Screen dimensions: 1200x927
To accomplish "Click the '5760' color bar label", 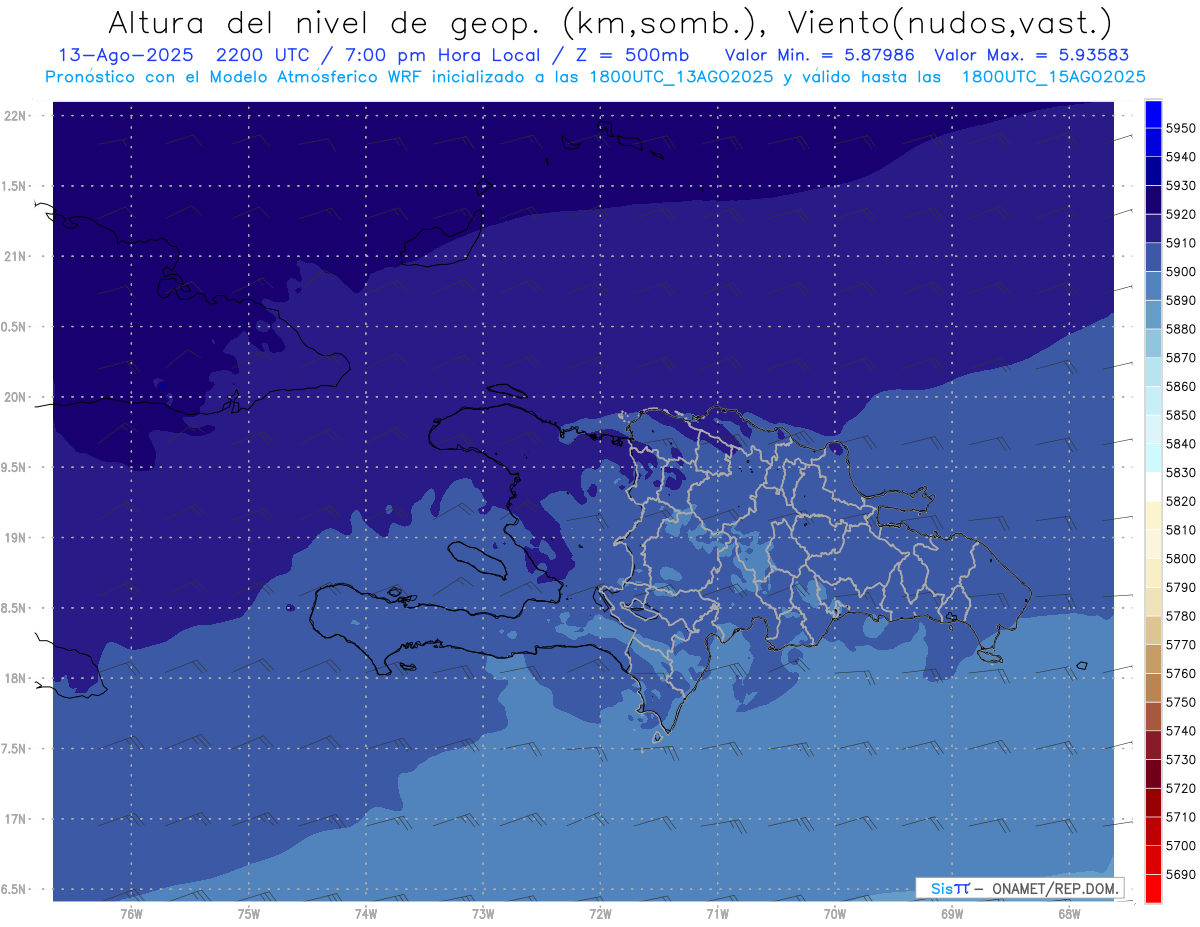I will click(1181, 673).
